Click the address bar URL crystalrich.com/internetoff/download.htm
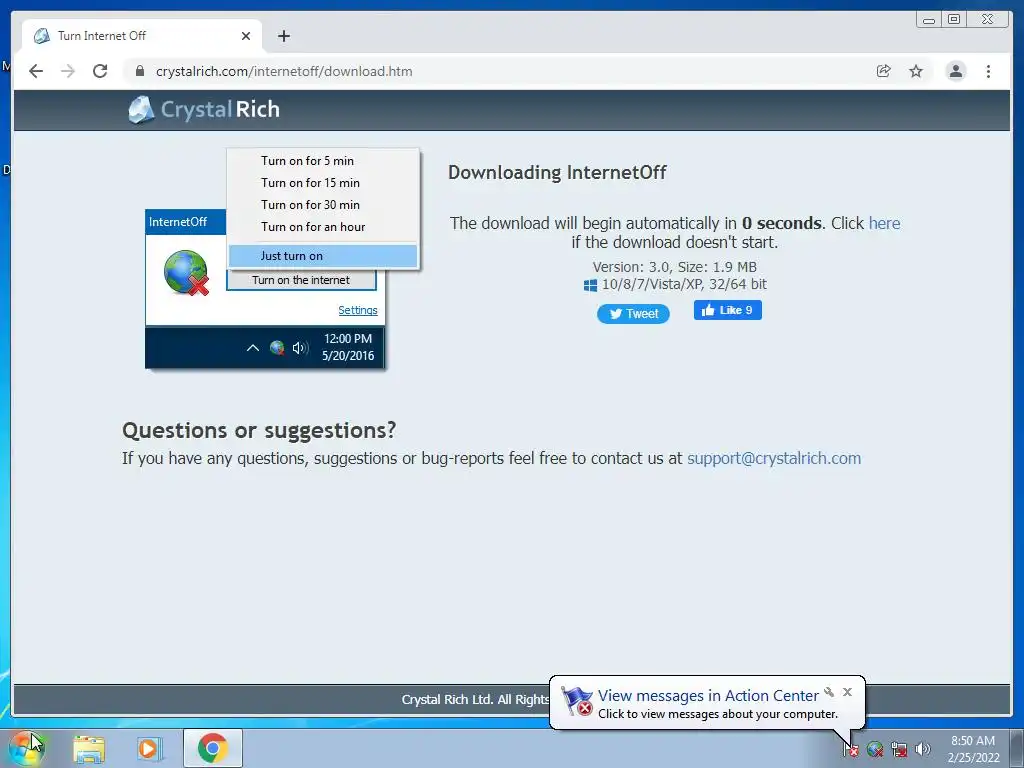 click(x=284, y=71)
